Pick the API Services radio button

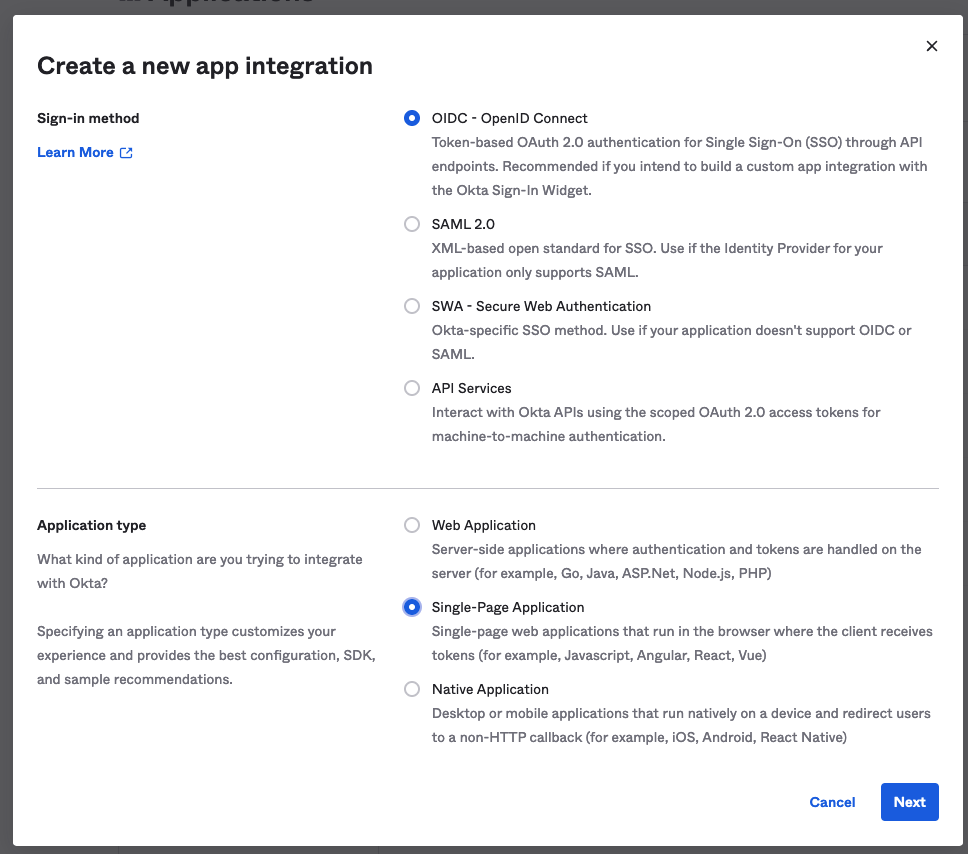tap(412, 388)
